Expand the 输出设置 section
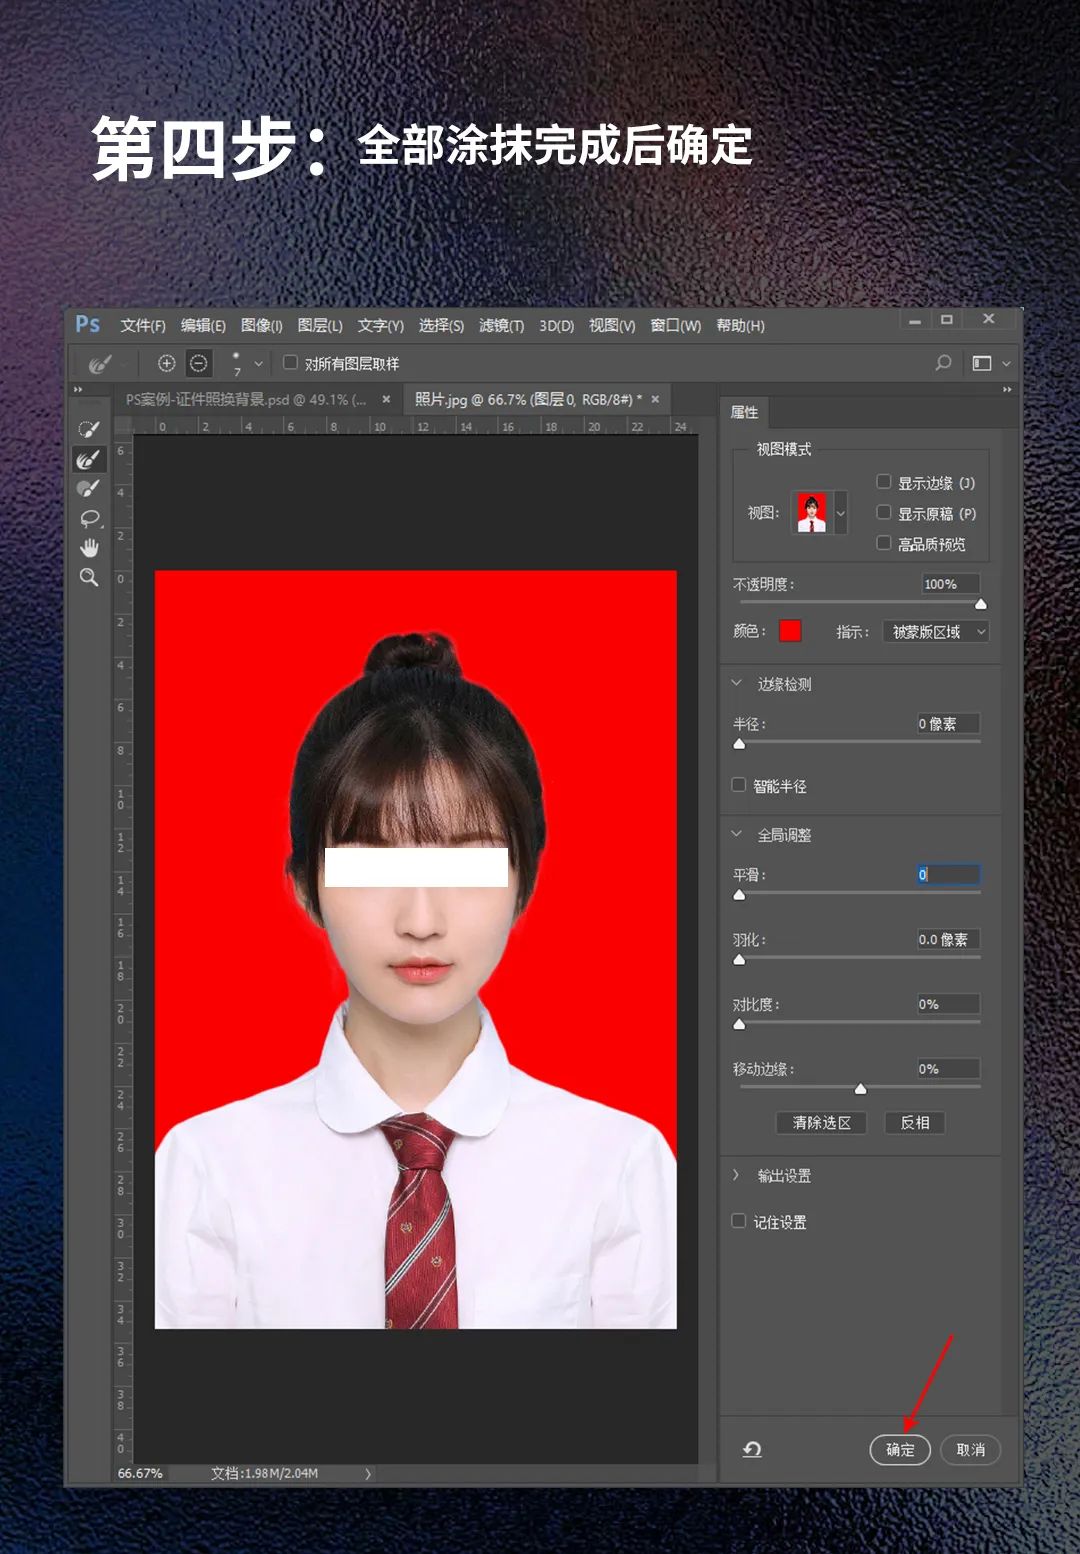This screenshot has width=1080, height=1554. tap(736, 1175)
